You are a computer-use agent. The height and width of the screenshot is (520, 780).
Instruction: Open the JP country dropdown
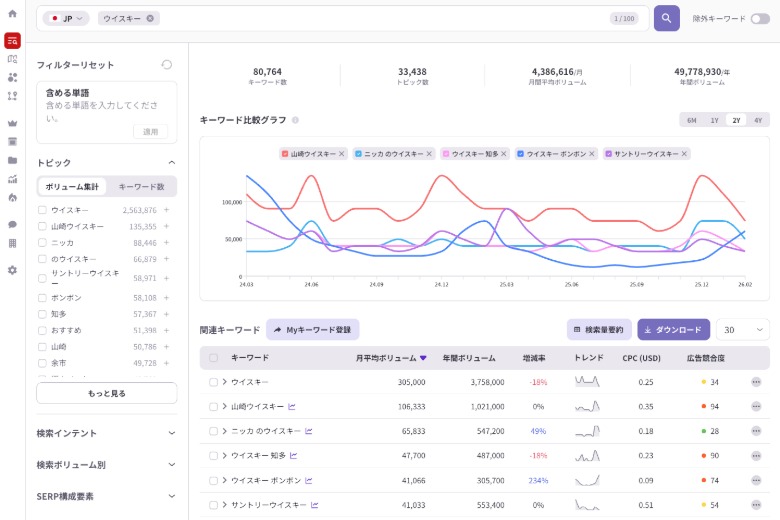pyautogui.click(x=66, y=19)
